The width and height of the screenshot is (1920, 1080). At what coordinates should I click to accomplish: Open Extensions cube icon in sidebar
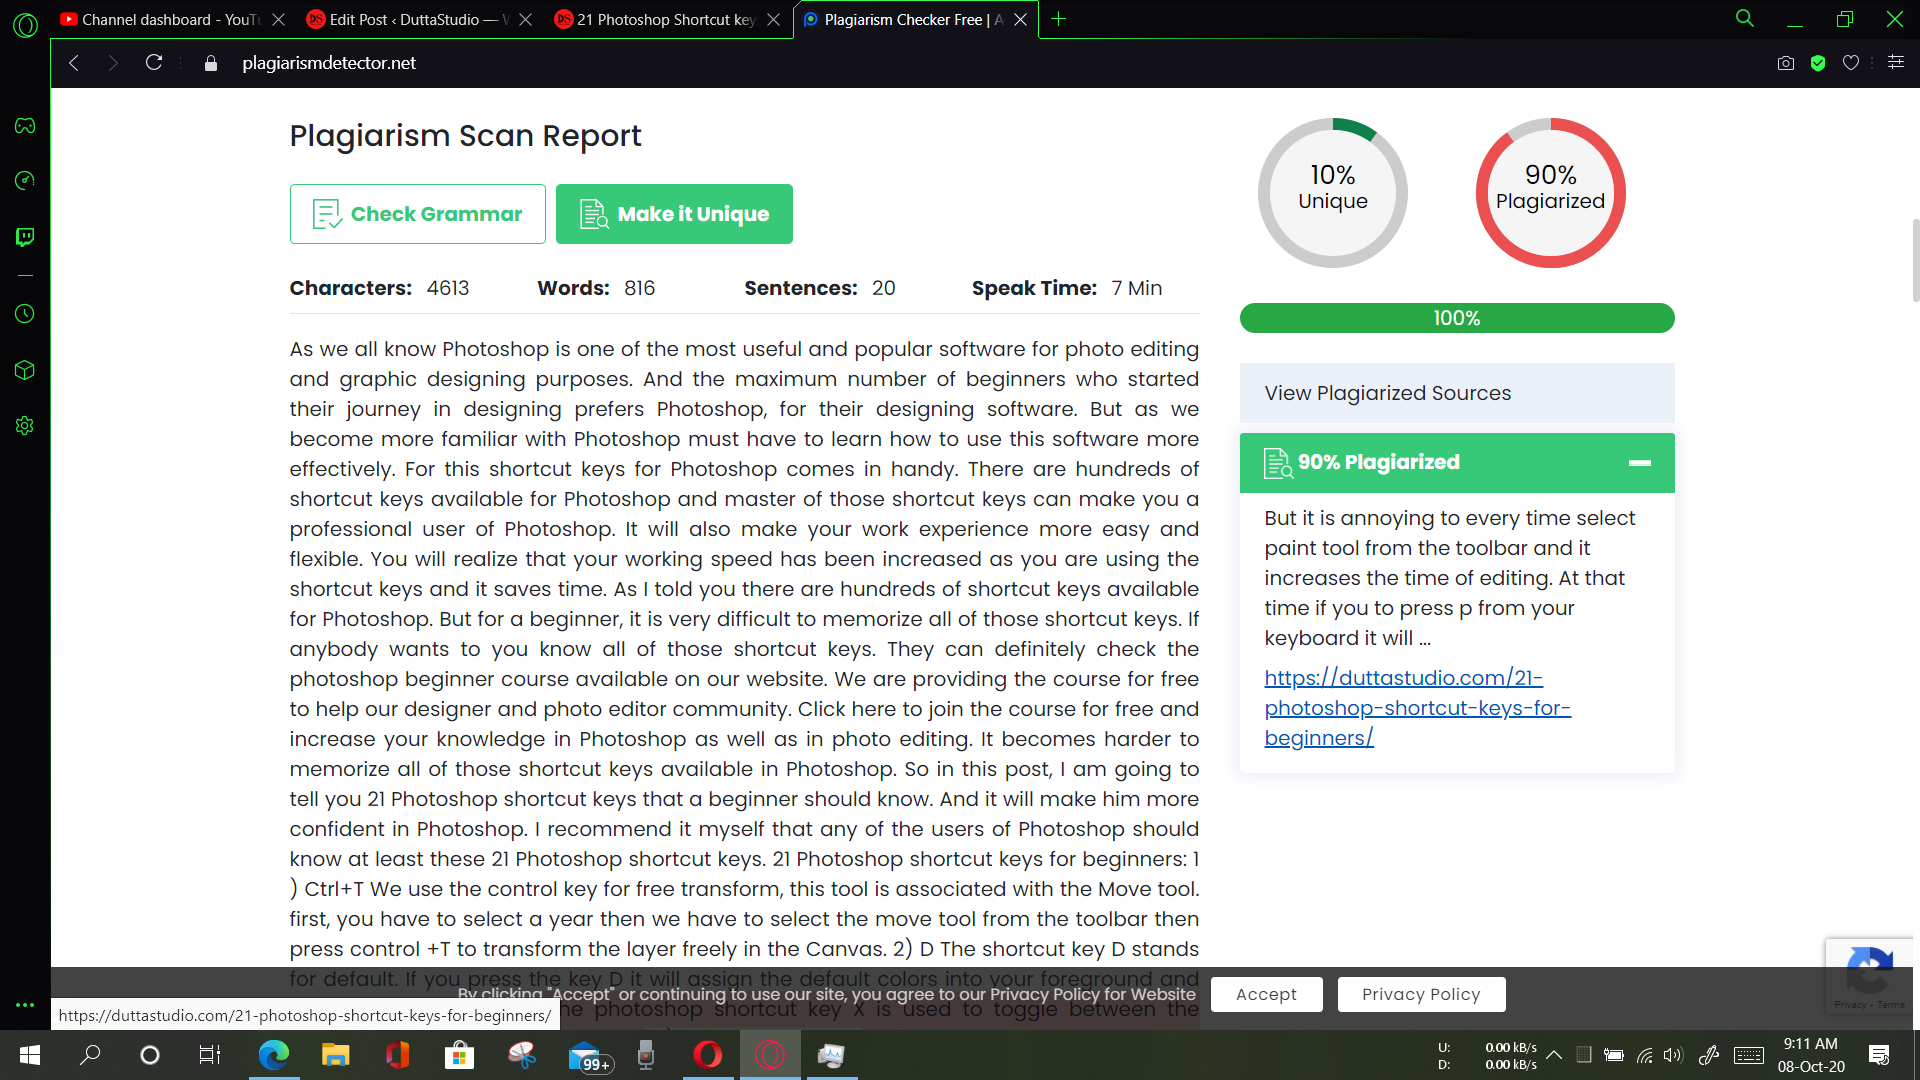25,370
